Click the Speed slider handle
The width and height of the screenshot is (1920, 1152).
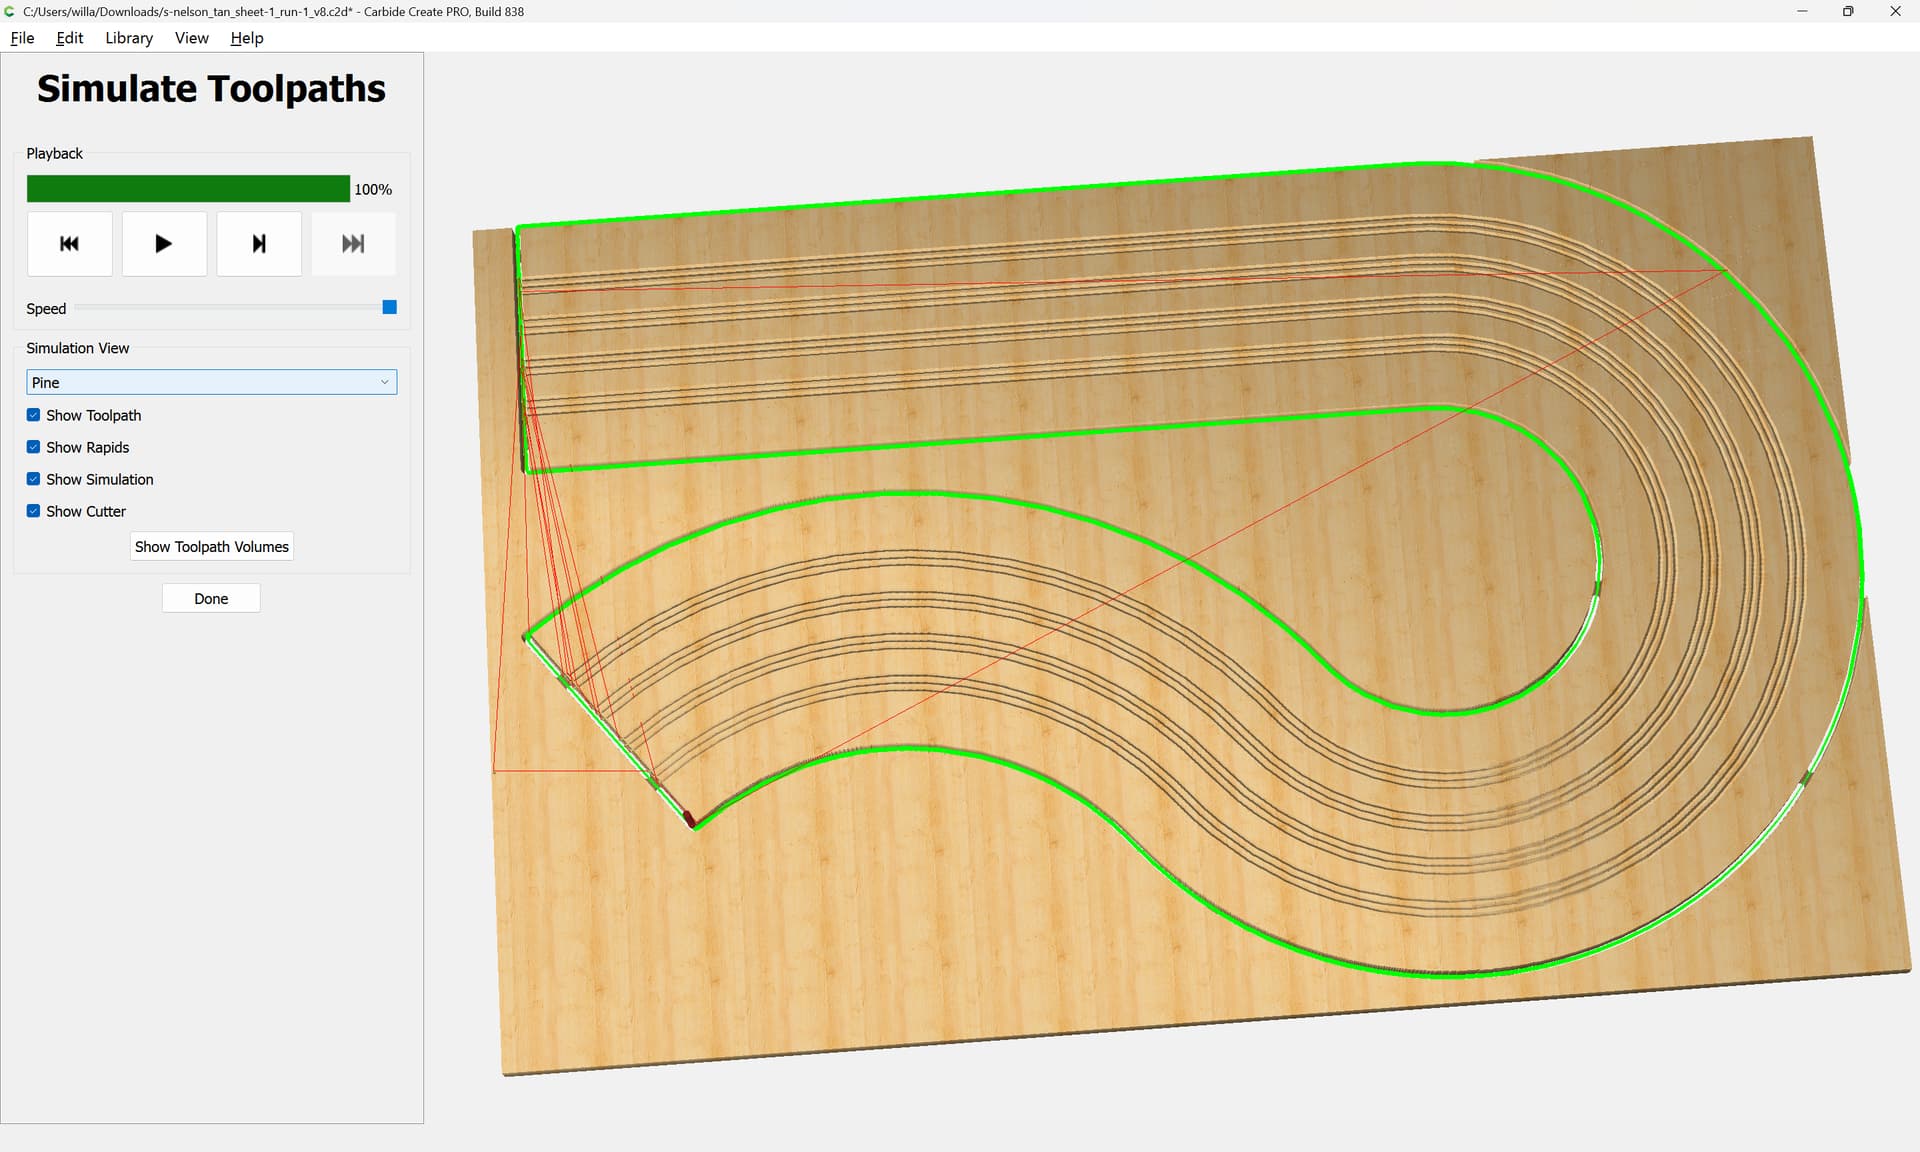[x=390, y=307]
